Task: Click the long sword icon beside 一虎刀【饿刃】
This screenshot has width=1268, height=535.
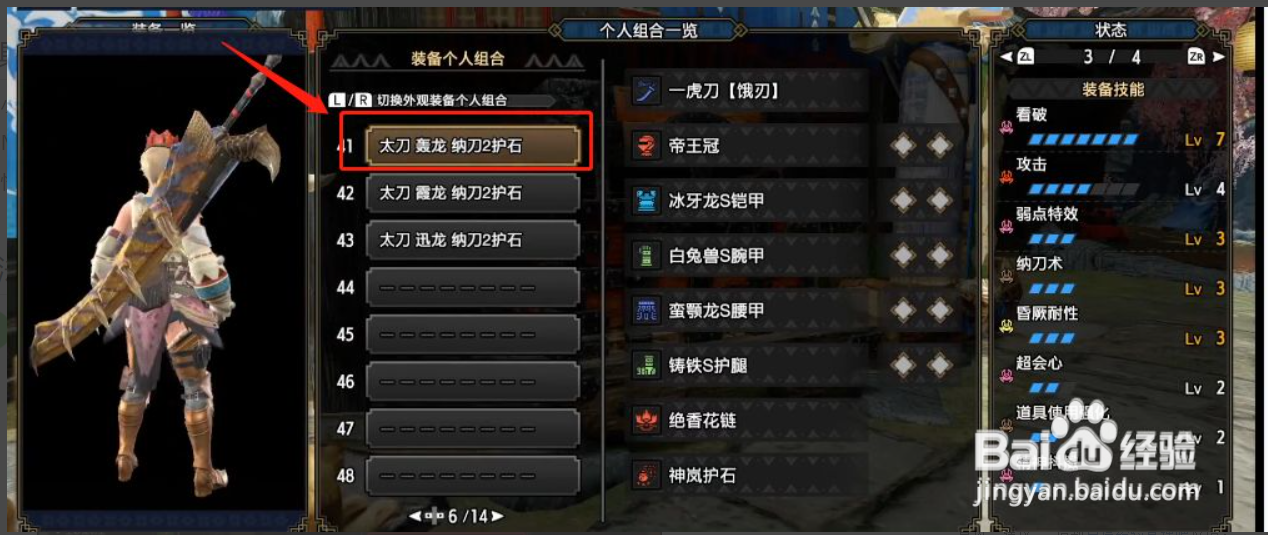Action: 647,92
